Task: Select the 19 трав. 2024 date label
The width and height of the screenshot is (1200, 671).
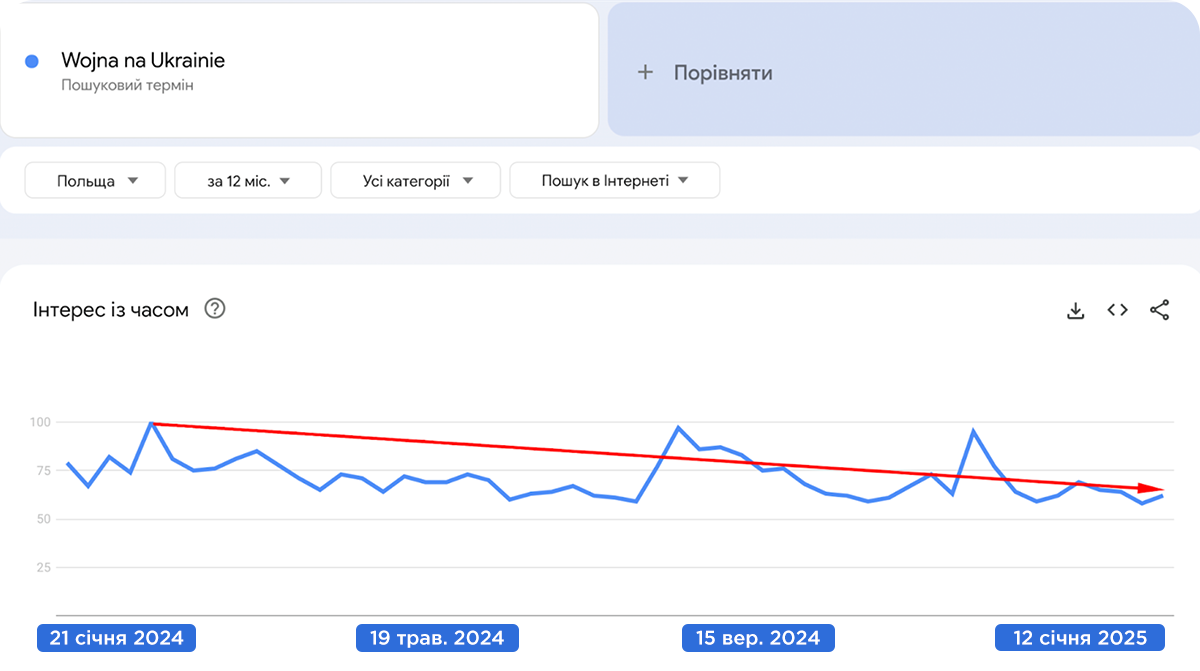Action: tap(437, 638)
